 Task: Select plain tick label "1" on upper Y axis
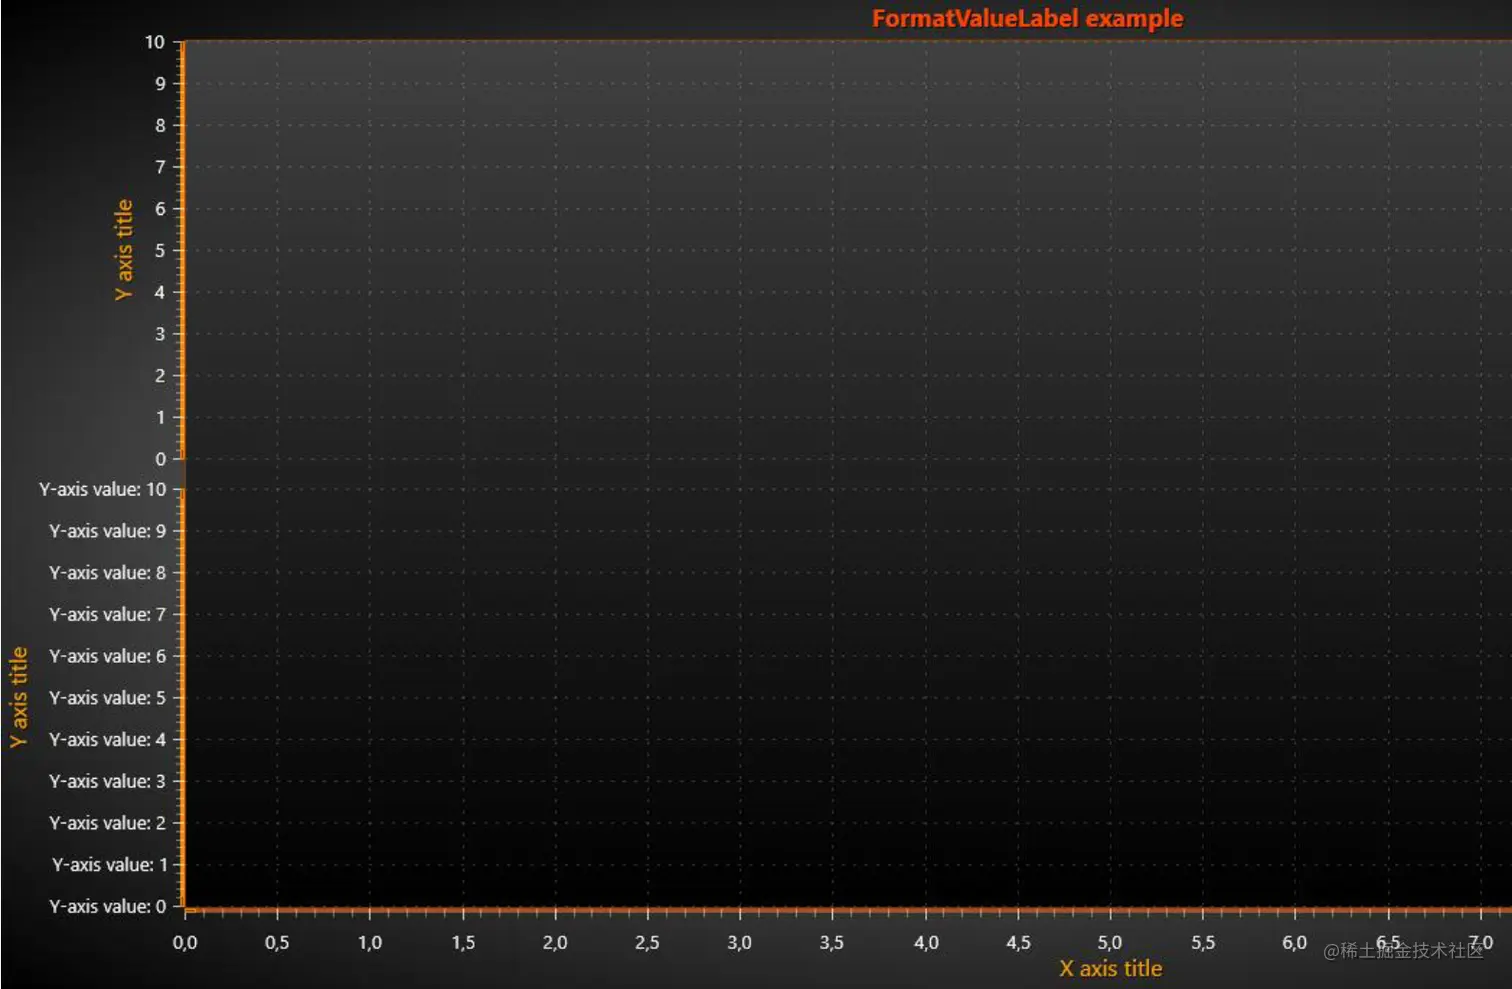[160, 417]
